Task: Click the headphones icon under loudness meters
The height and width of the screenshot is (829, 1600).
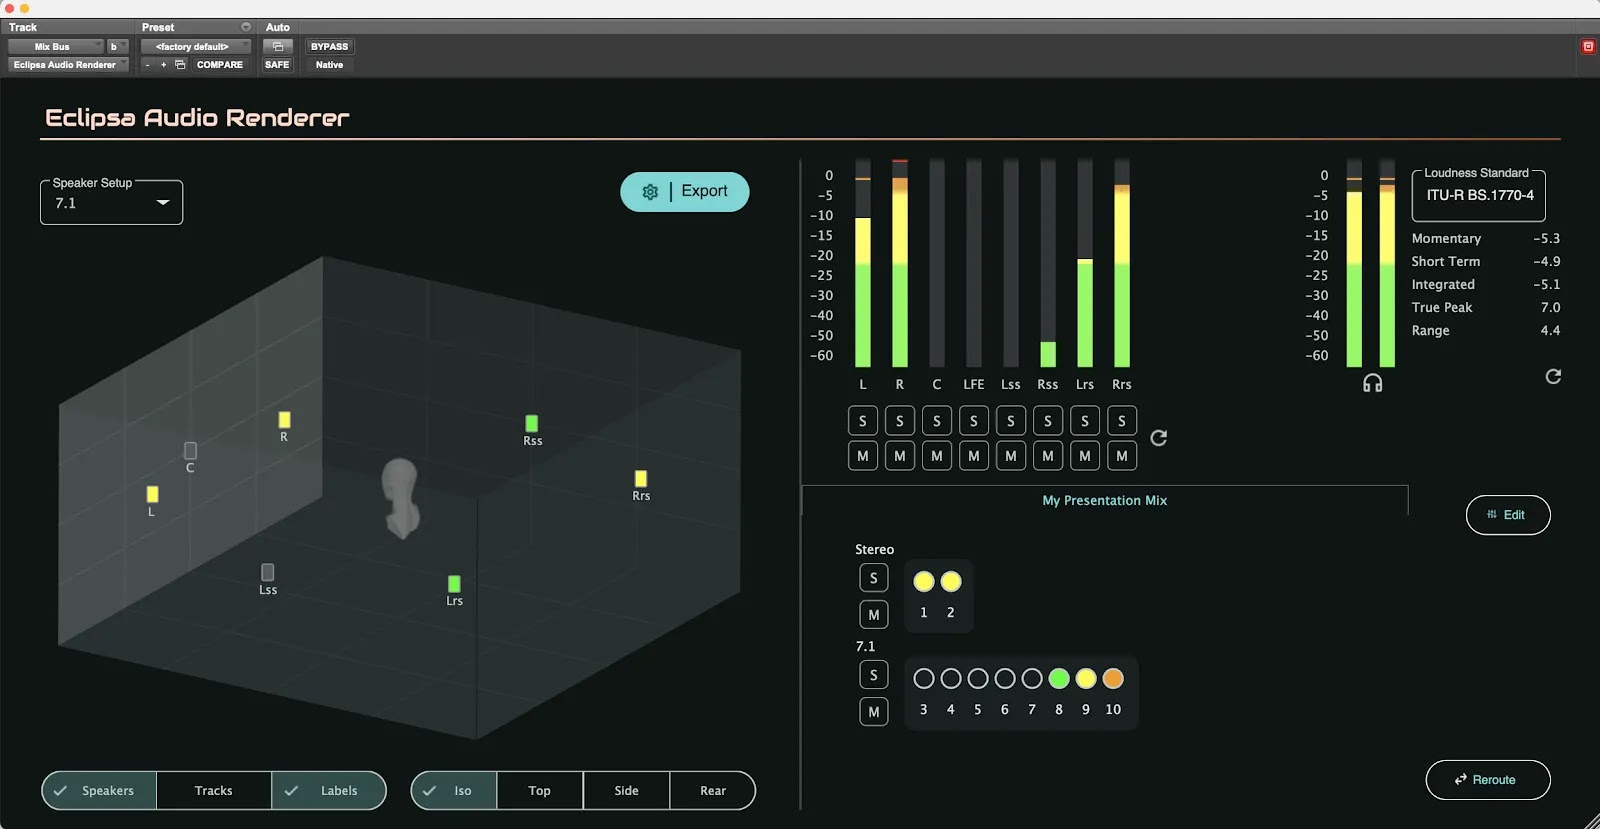Action: click(1372, 384)
